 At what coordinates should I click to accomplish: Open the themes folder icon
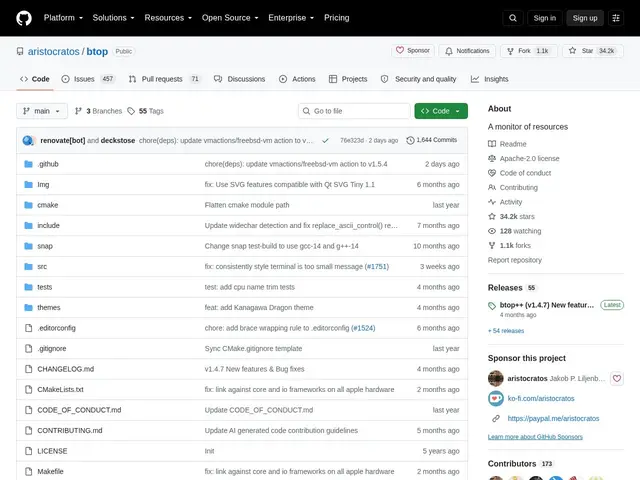point(28,307)
